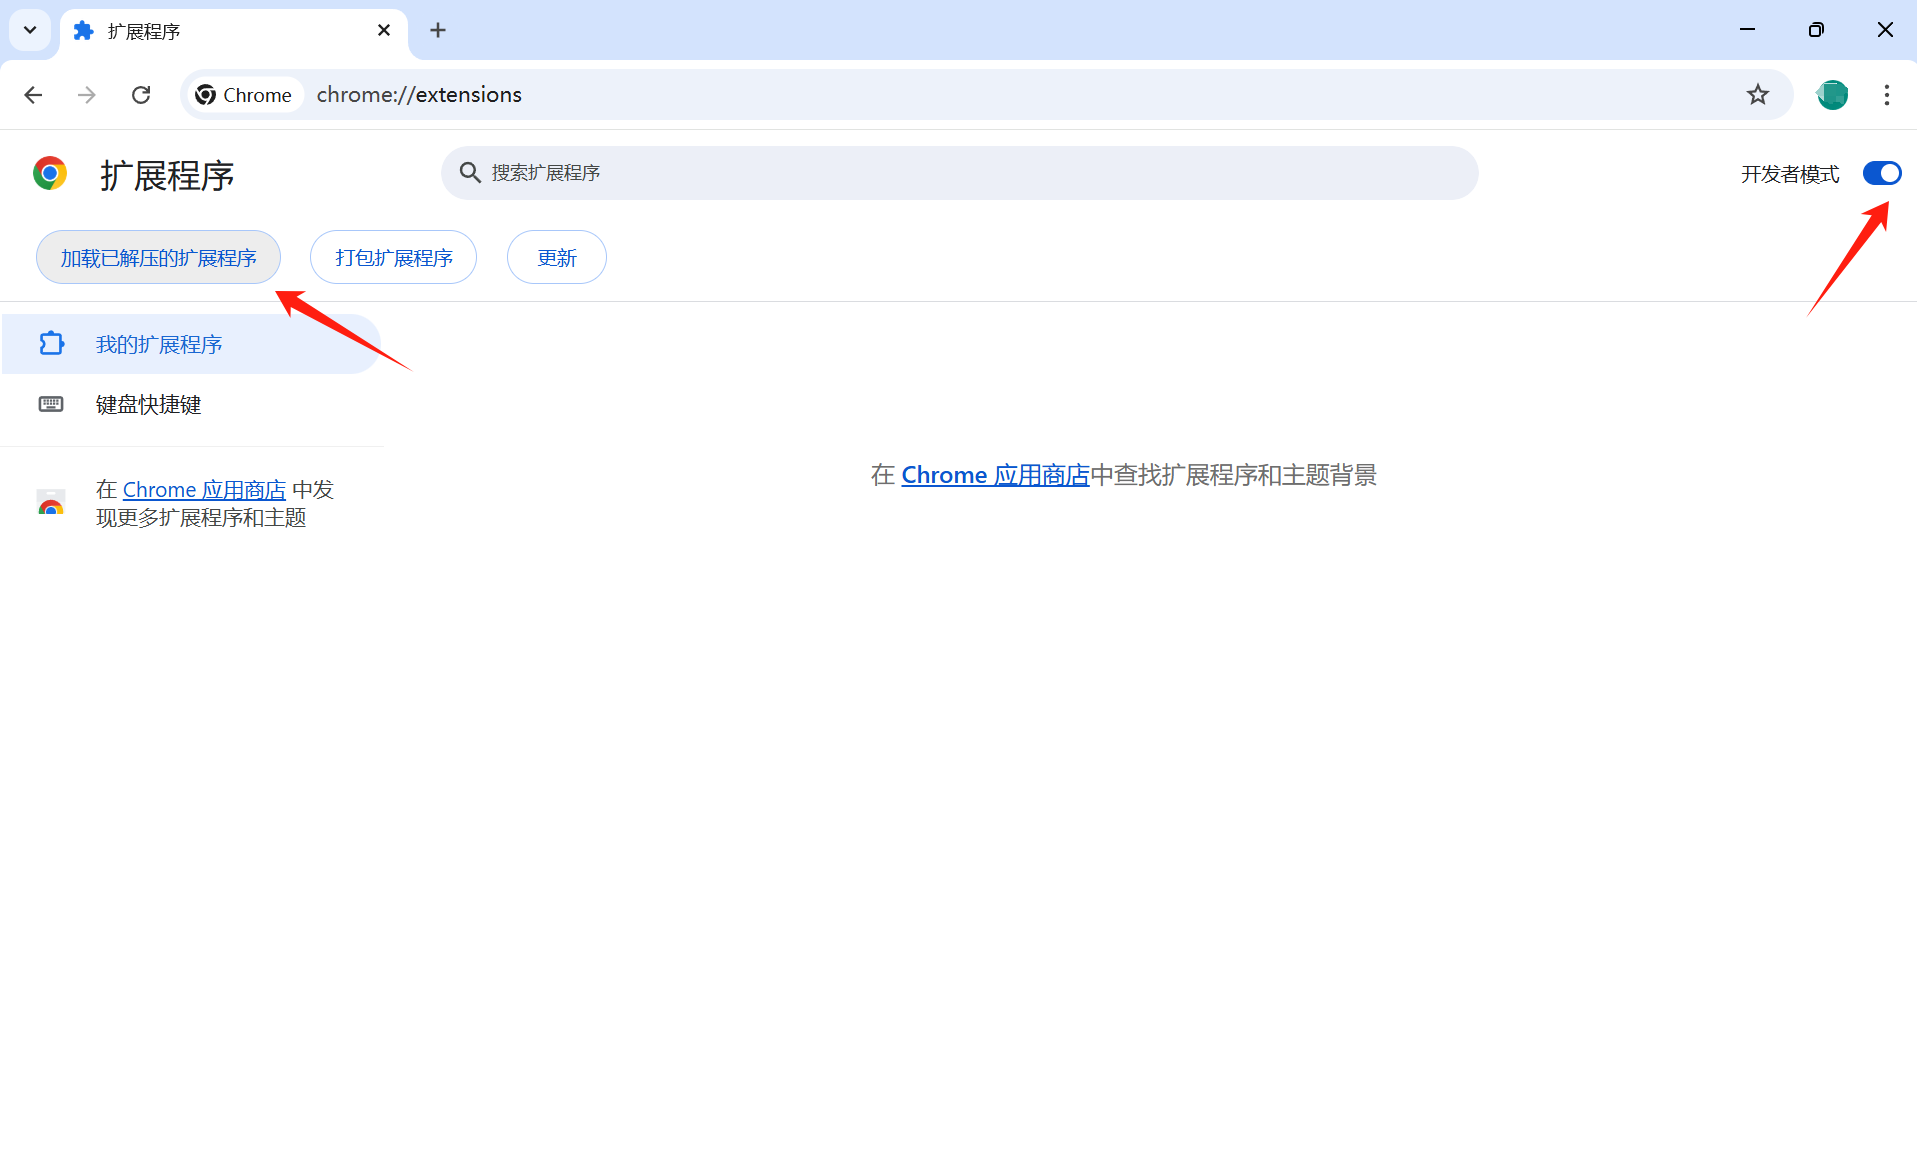Bookmark this page with the star icon
The image size is (1917, 1168).
click(1757, 95)
